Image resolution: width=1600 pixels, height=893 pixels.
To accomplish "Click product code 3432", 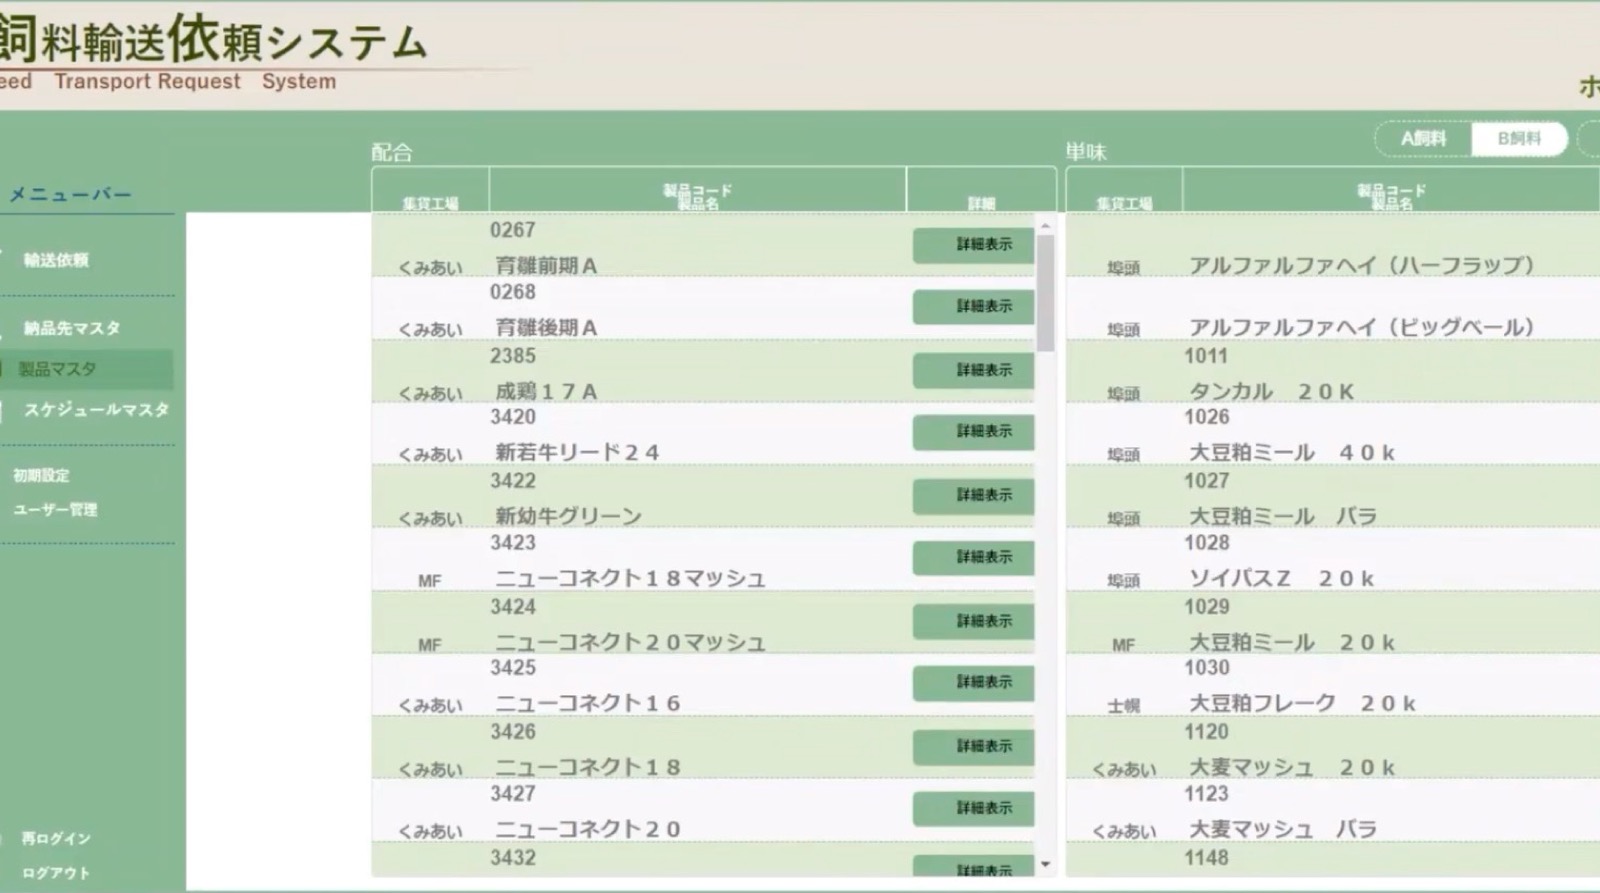I will click(x=513, y=858).
